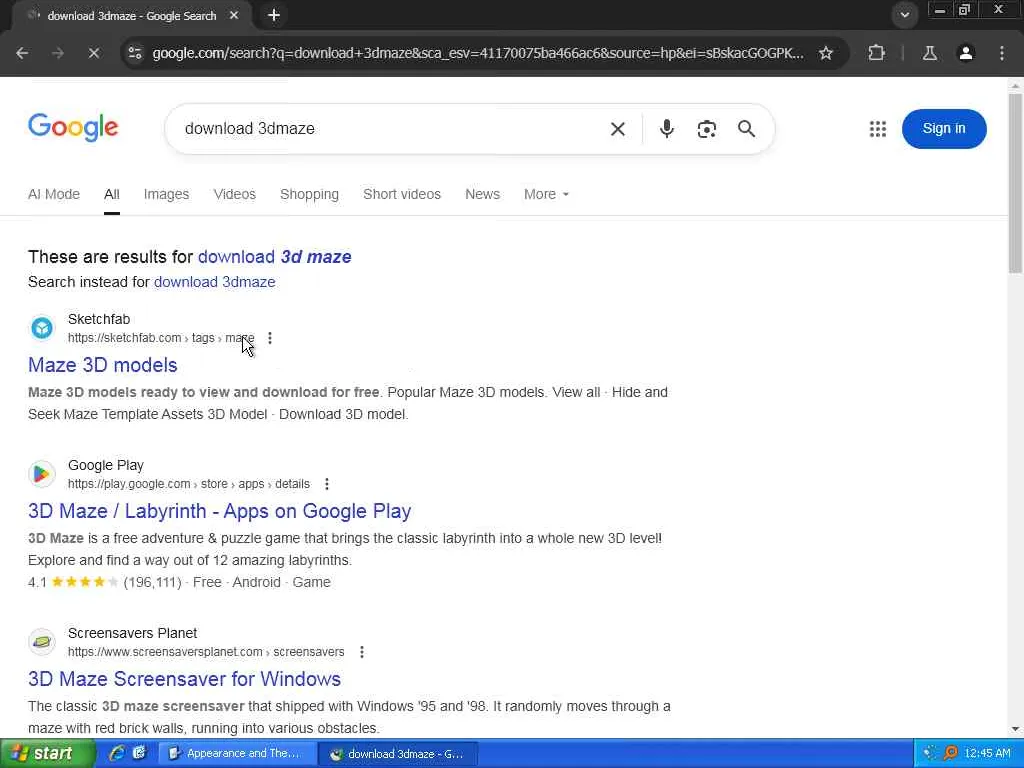Switch to Videos tab
The width and height of the screenshot is (1024, 768).
pos(234,194)
